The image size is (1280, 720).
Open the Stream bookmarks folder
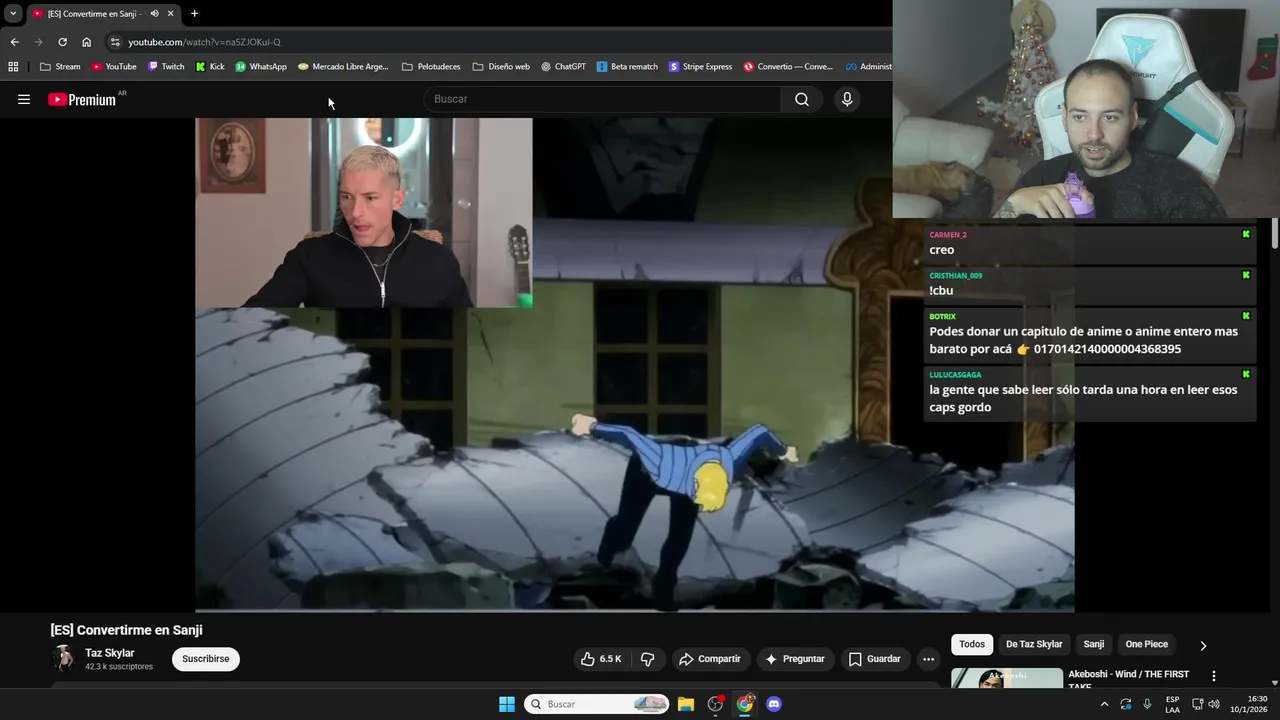[60, 66]
